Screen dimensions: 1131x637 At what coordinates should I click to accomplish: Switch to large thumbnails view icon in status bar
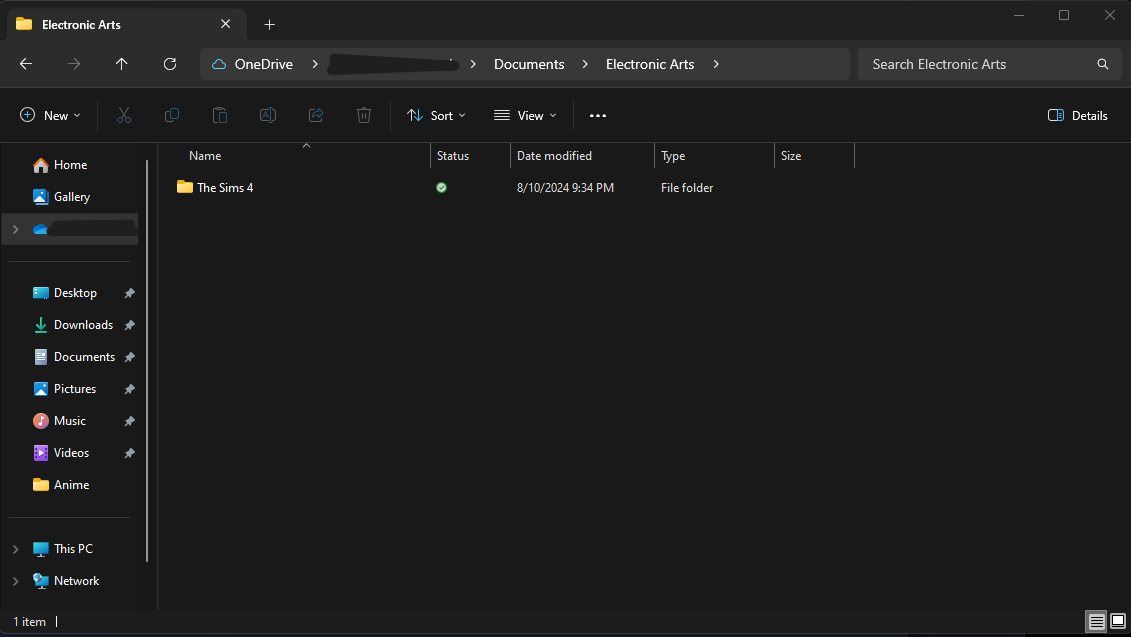1118,621
